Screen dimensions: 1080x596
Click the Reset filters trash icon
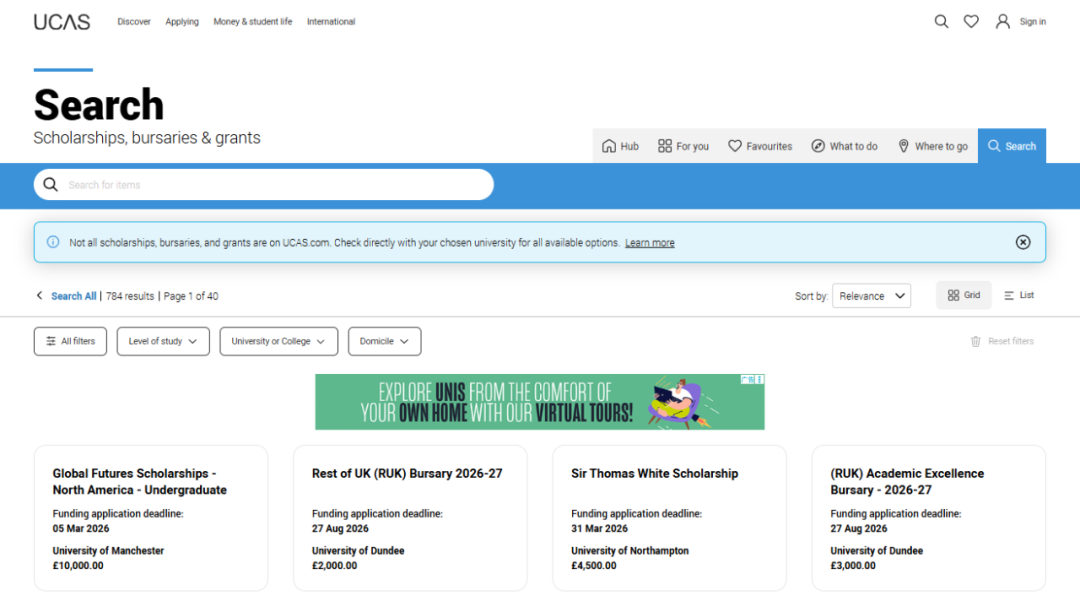(x=976, y=342)
